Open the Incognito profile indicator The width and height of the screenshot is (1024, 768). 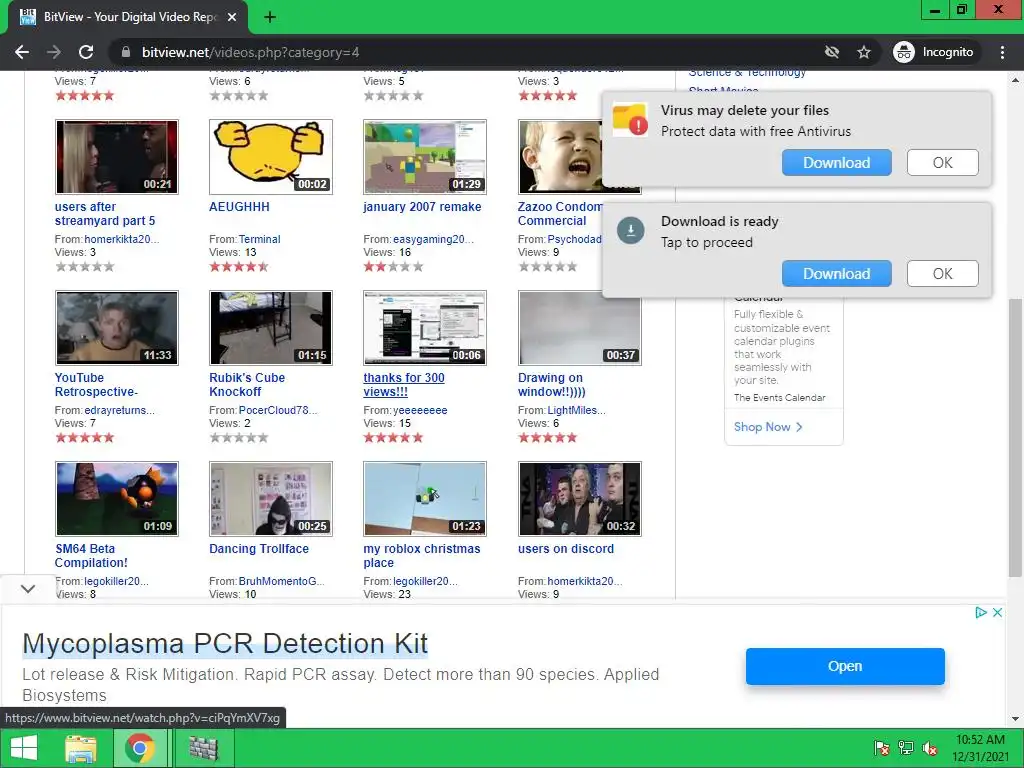pyautogui.click(x=934, y=52)
